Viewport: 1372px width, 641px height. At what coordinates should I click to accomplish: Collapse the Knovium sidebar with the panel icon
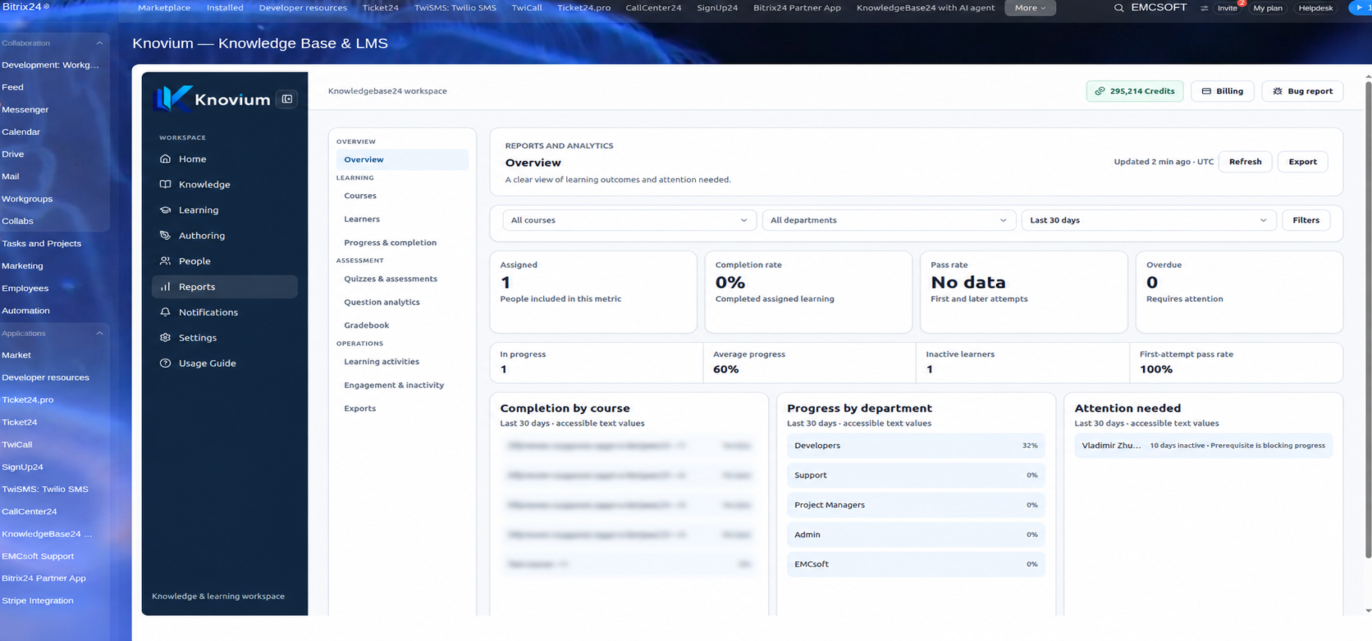287,99
